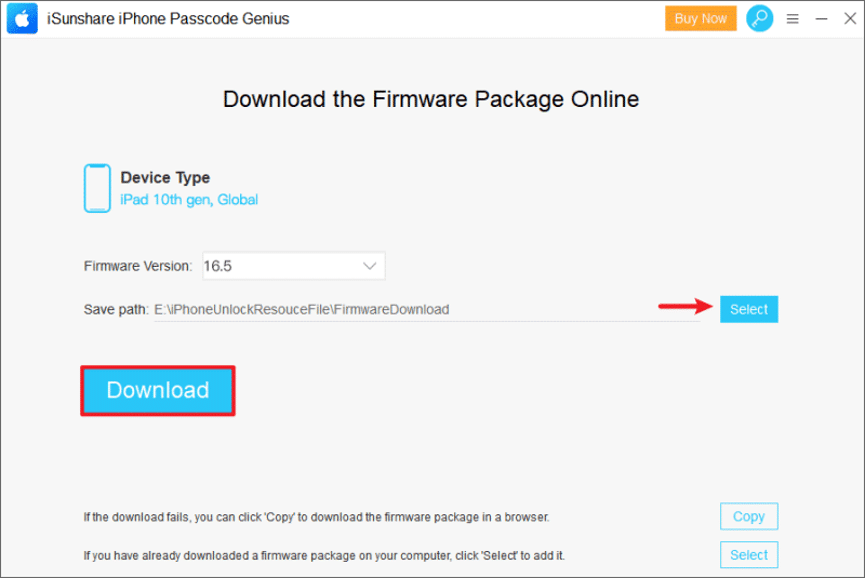This screenshot has width=866, height=579.
Task: Close the iPhone Passcode Genius window
Action: coord(849,19)
